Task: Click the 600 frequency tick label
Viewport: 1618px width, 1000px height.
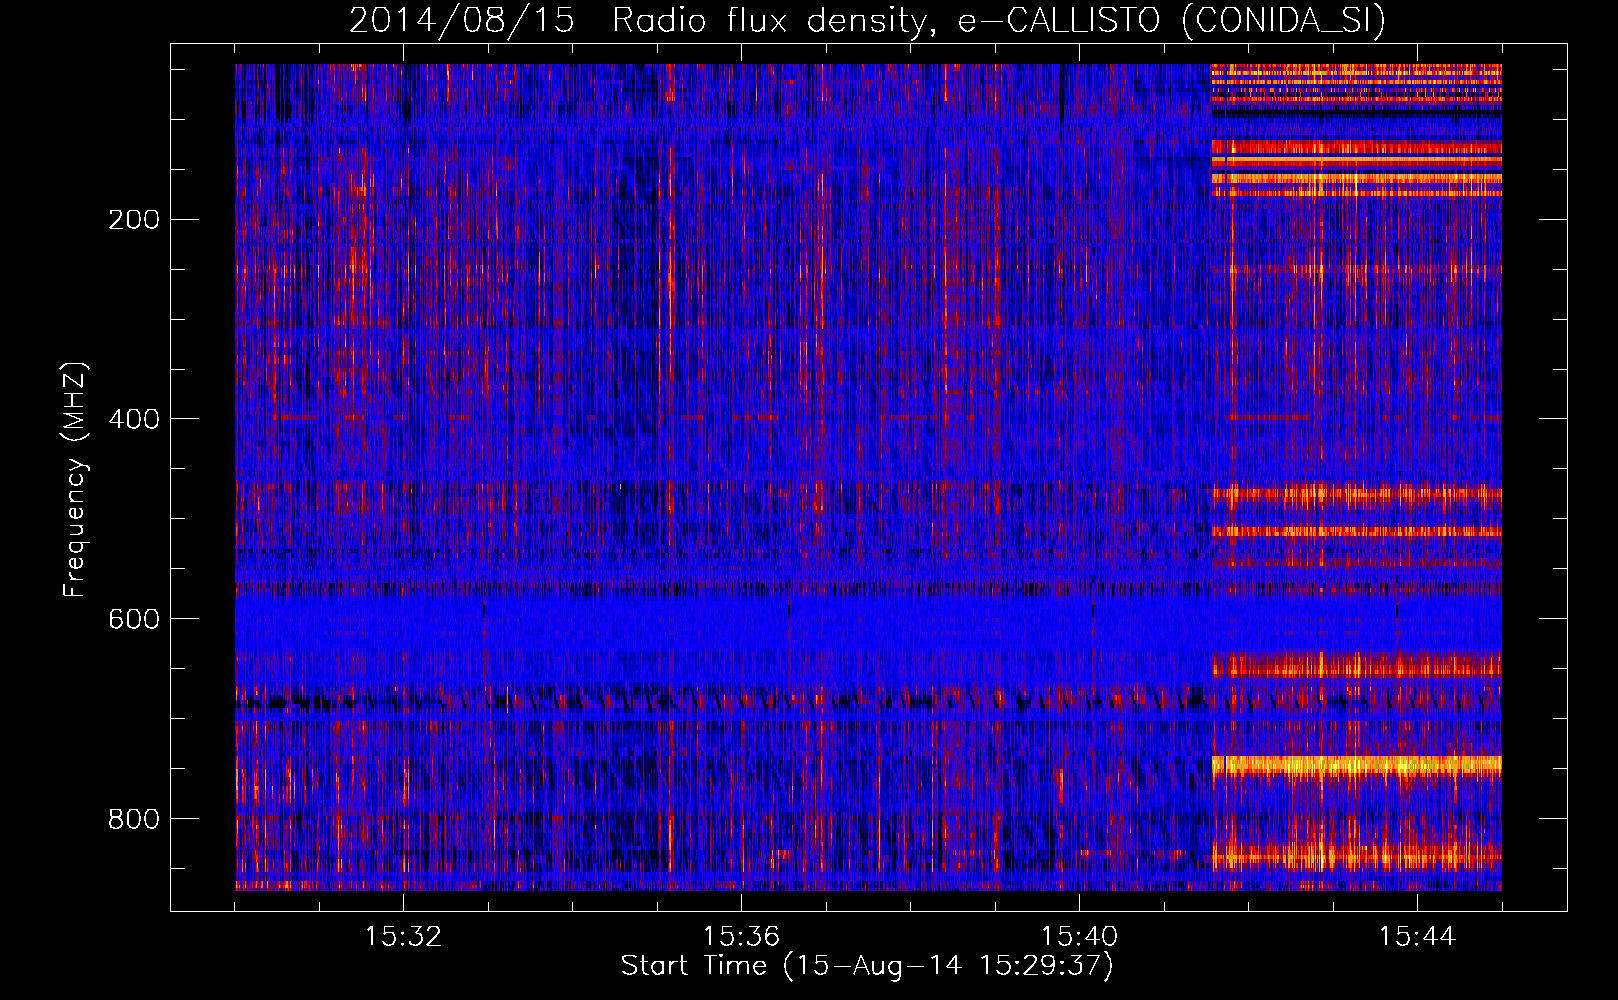Action: pyautogui.click(x=133, y=619)
